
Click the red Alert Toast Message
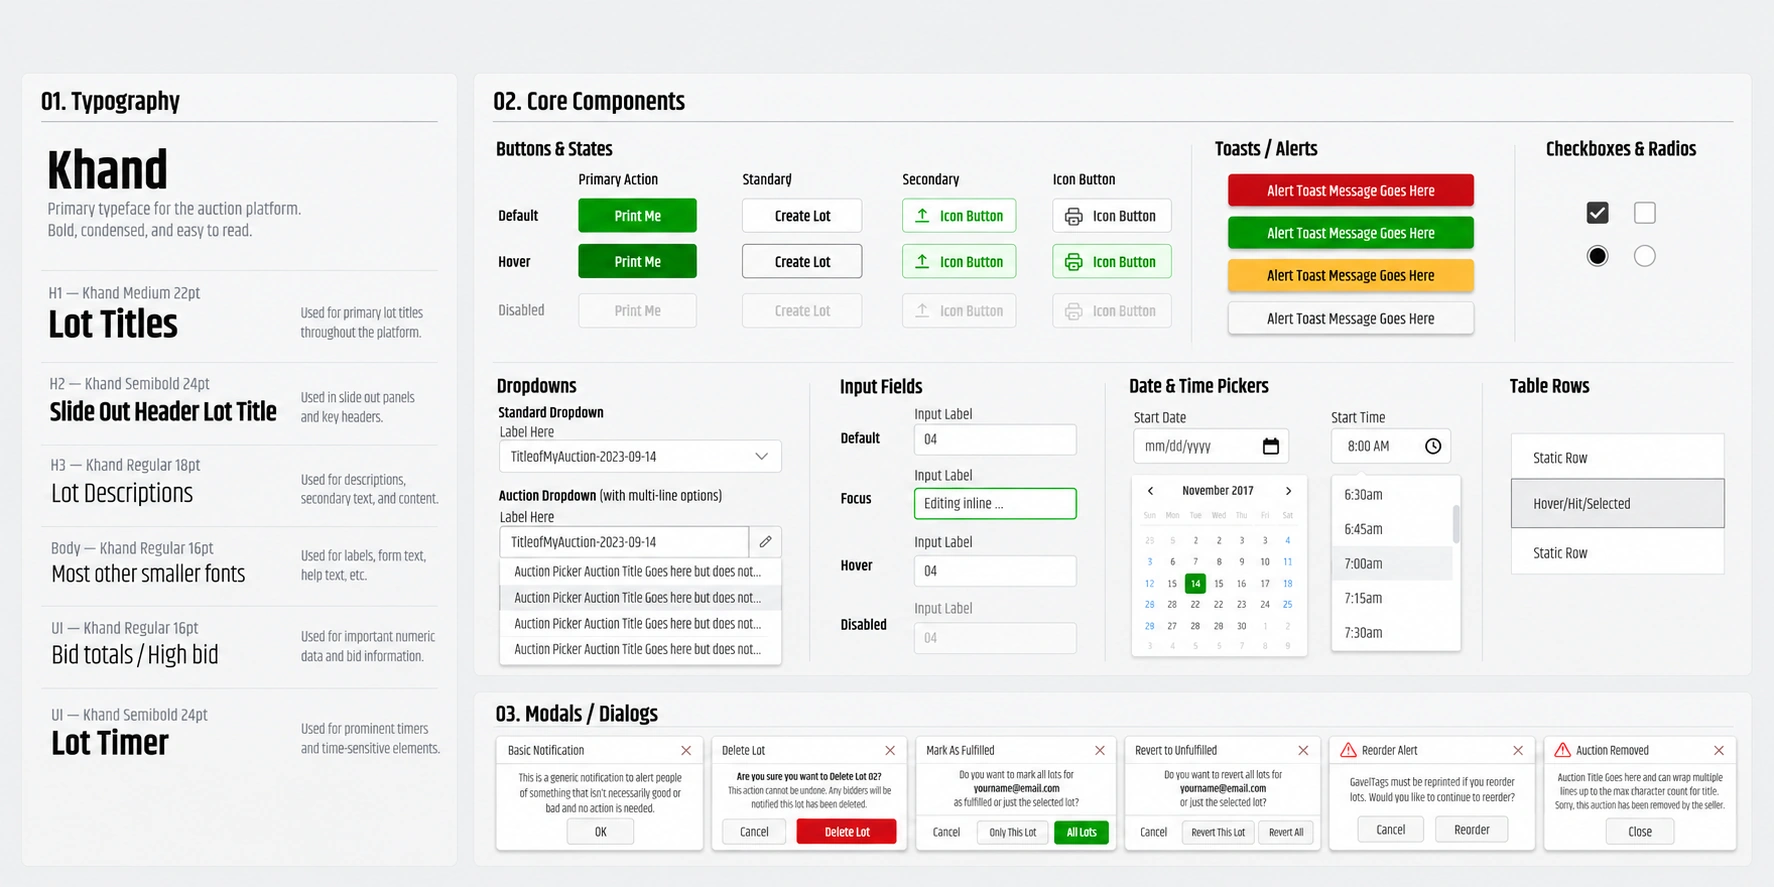pyautogui.click(x=1350, y=191)
